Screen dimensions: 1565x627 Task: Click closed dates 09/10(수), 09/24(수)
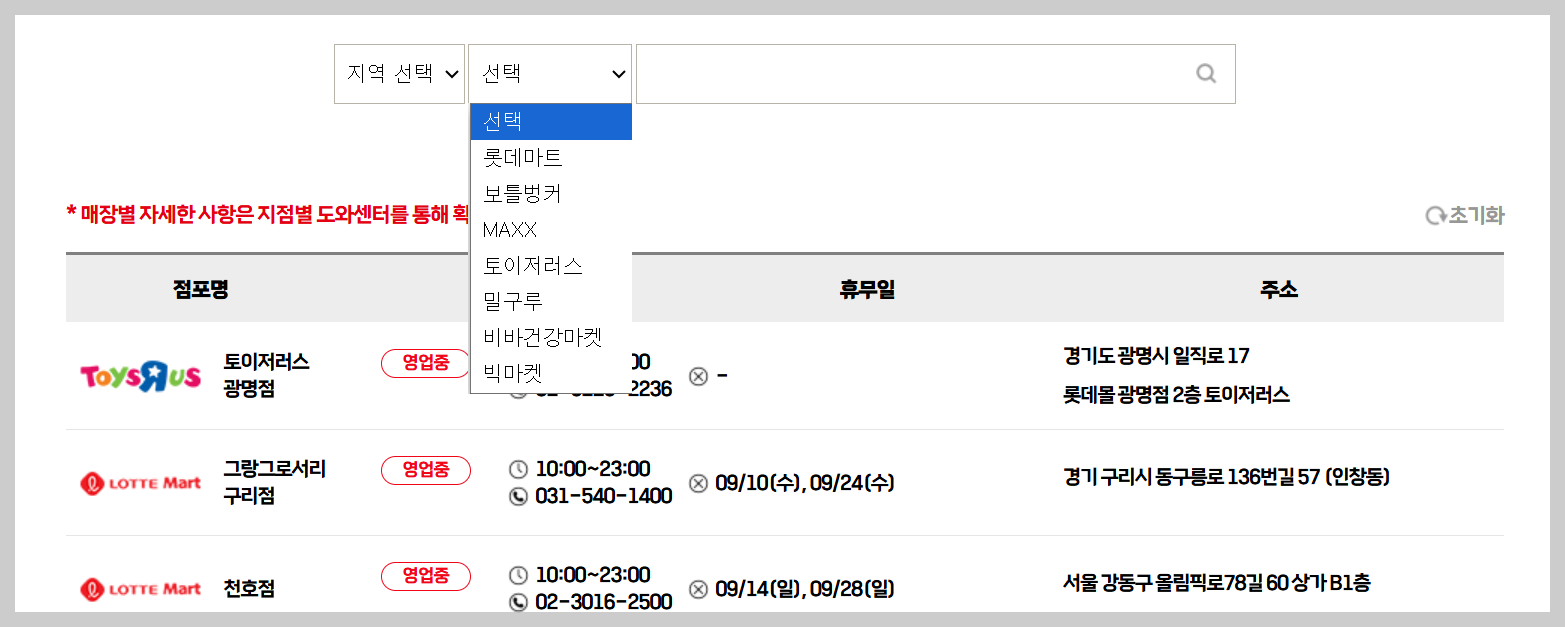805,483
